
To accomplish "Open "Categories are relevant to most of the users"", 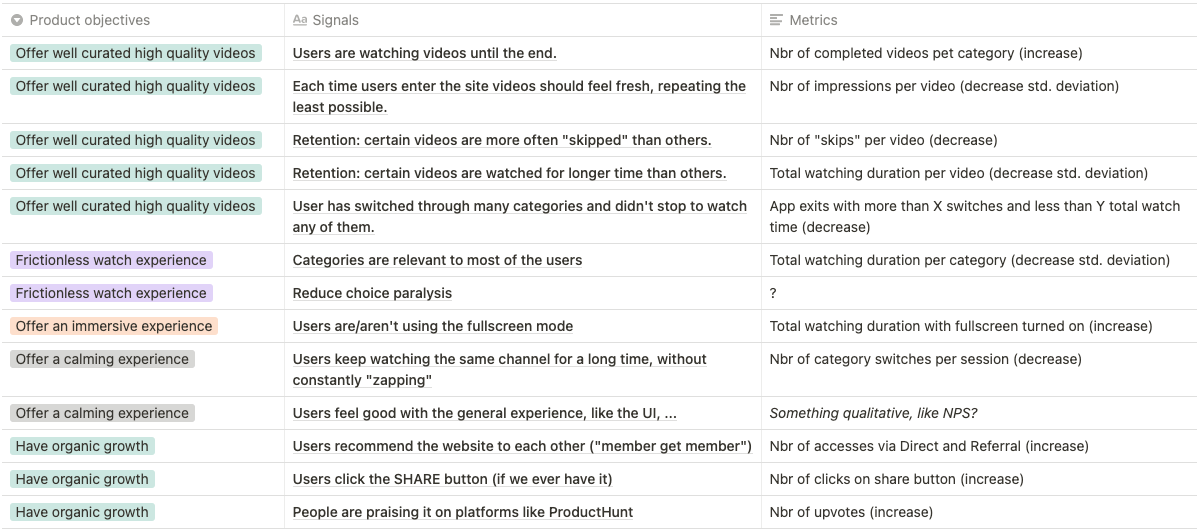I will (x=437, y=260).
